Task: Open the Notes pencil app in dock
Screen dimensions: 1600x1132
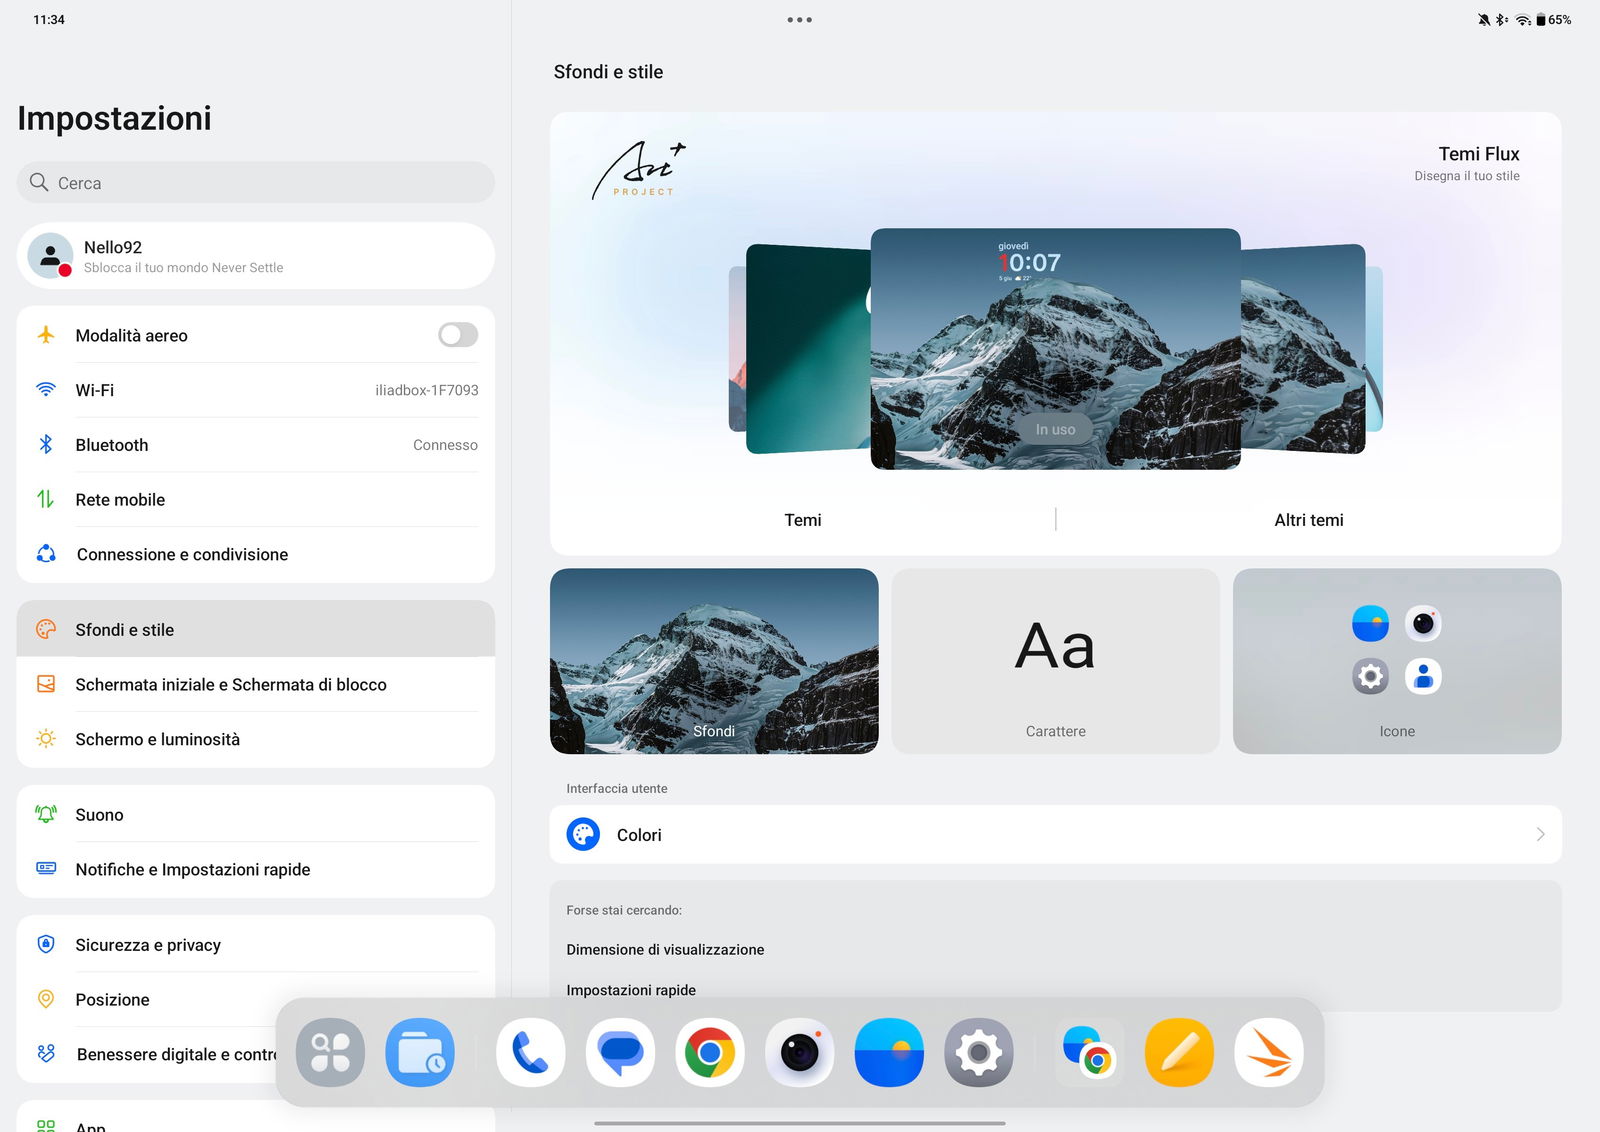Action: click(x=1179, y=1053)
